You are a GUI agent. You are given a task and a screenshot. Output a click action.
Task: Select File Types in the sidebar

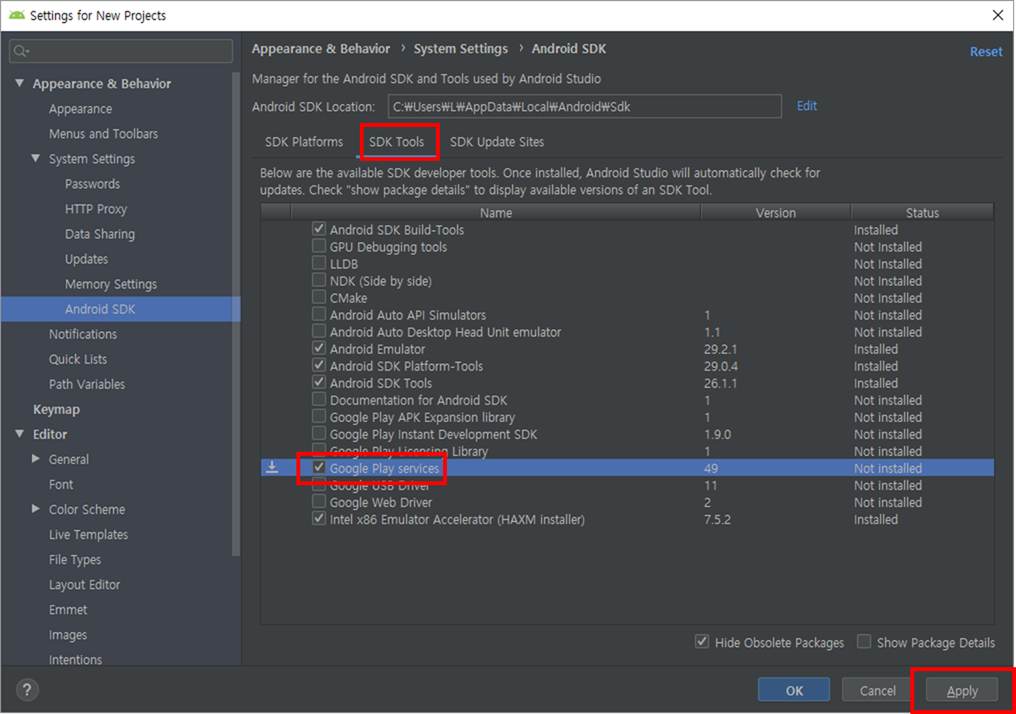[x=75, y=560]
